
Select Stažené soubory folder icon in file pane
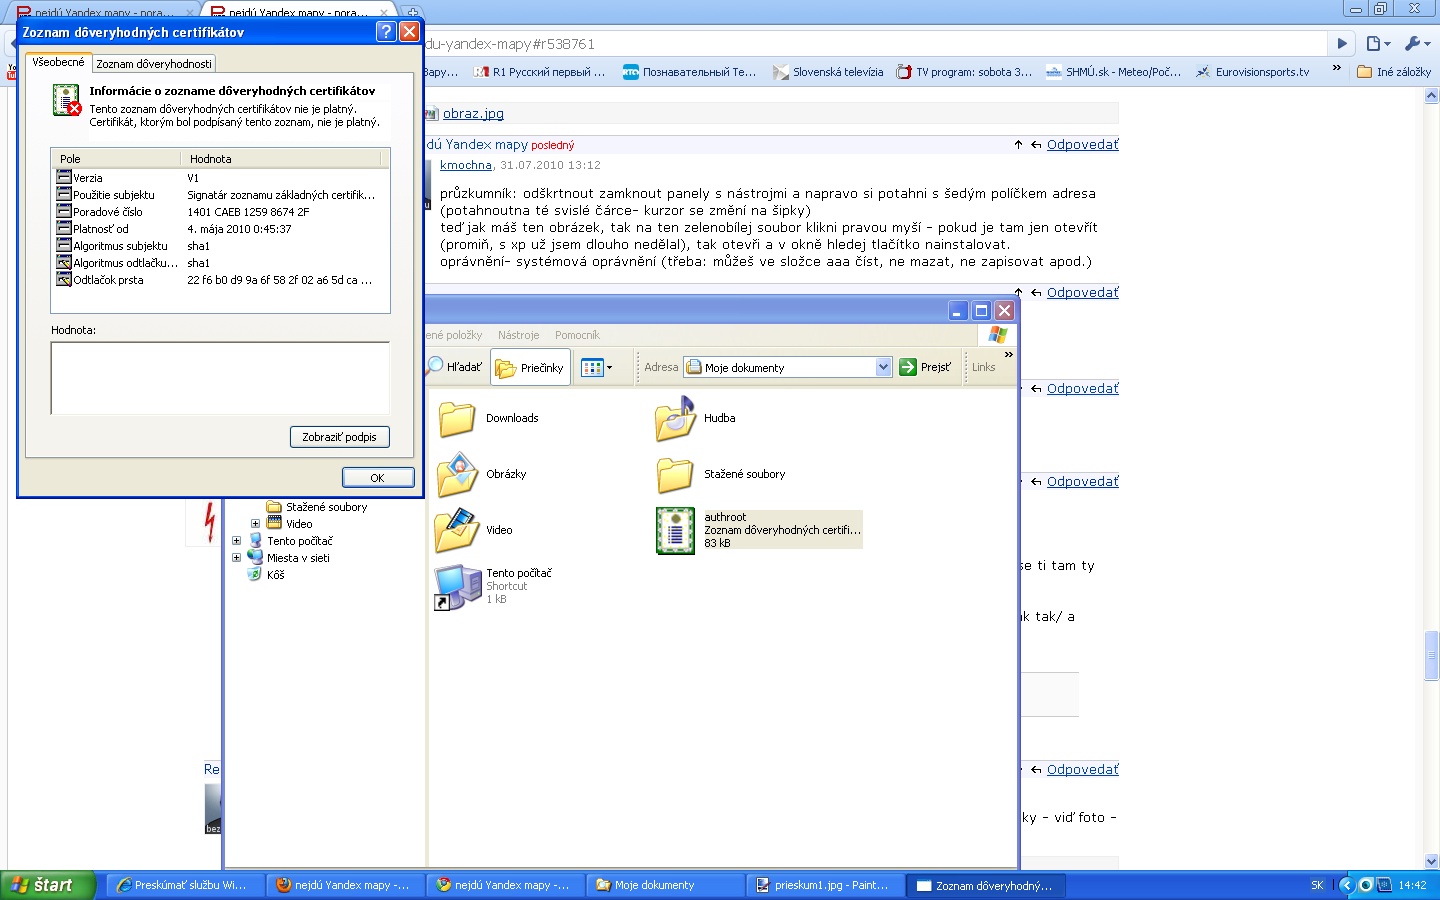coord(675,475)
